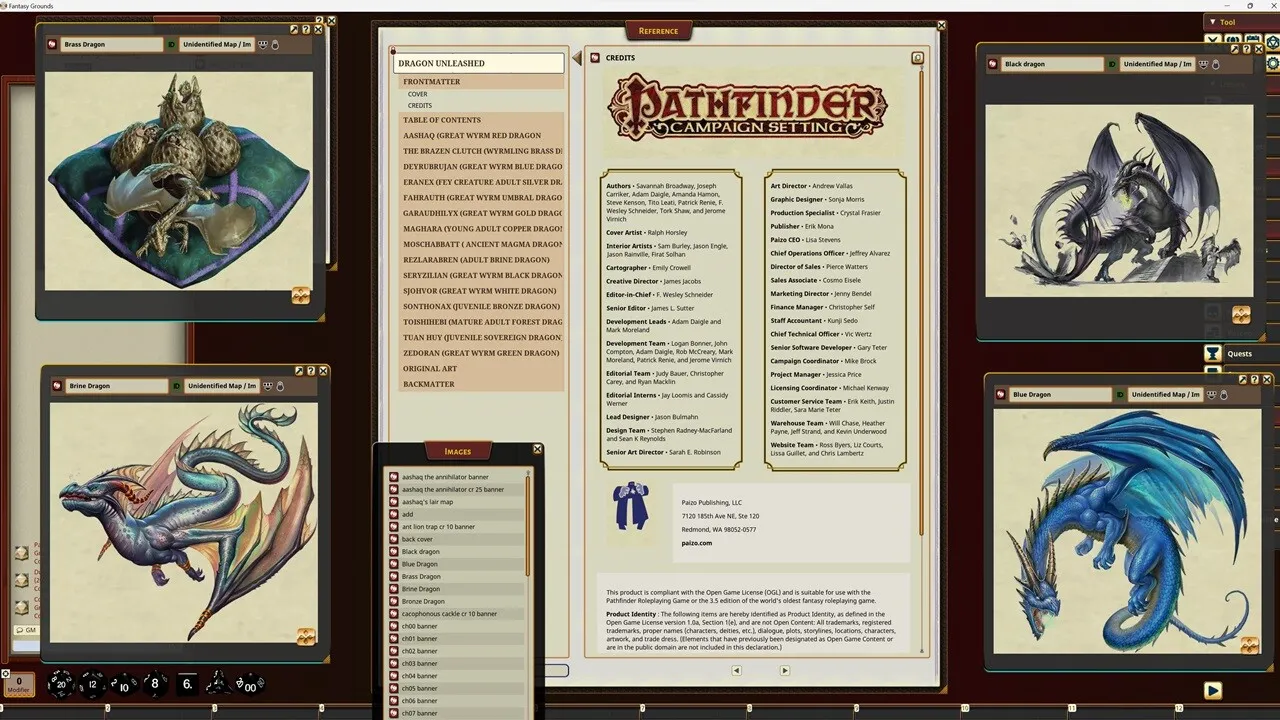
Task: Expand ORIGINAL ART chapter
Action: pyautogui.click(x=482, y=368)
